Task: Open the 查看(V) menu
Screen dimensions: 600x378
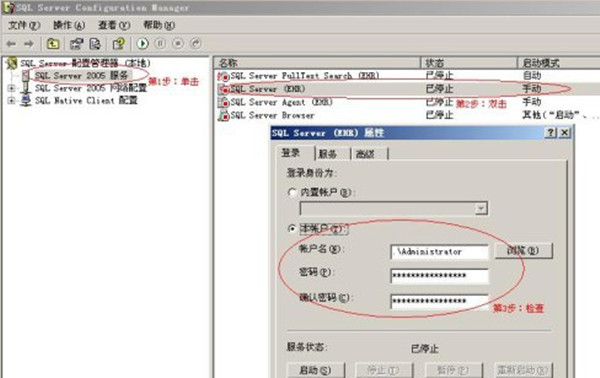Action: [x=114, y=26]
